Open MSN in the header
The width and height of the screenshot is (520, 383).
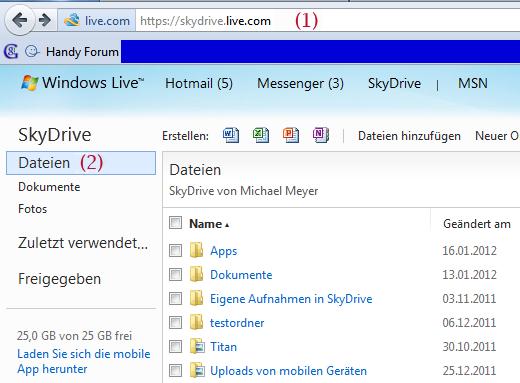pos(473,83)
